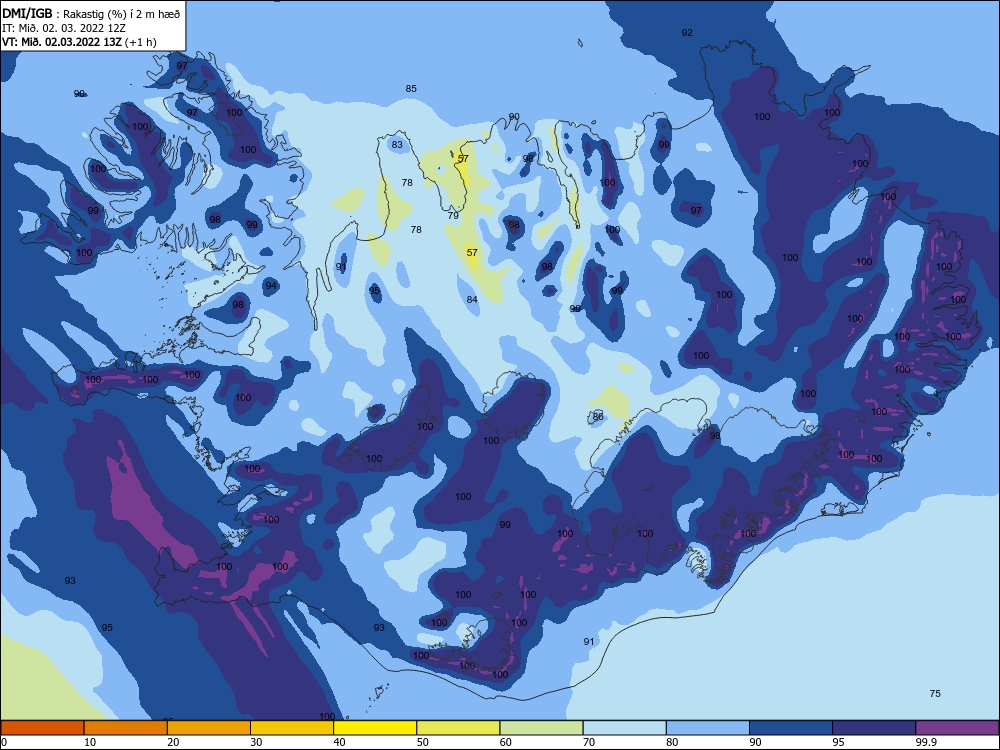Click the legend label '40'
Viewport: 1000px width, 750px height.
[339, 742]
